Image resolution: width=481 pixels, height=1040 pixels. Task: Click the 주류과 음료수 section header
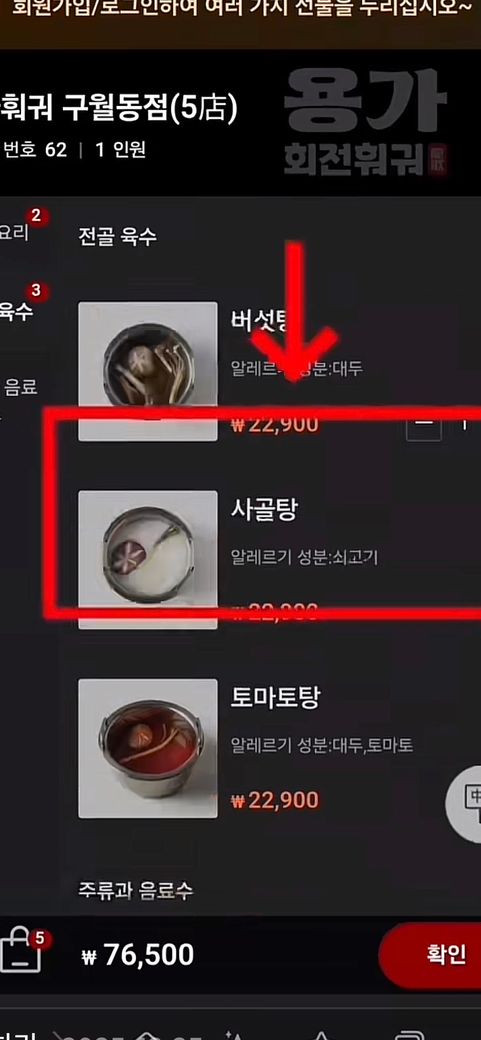pos(136,890)
